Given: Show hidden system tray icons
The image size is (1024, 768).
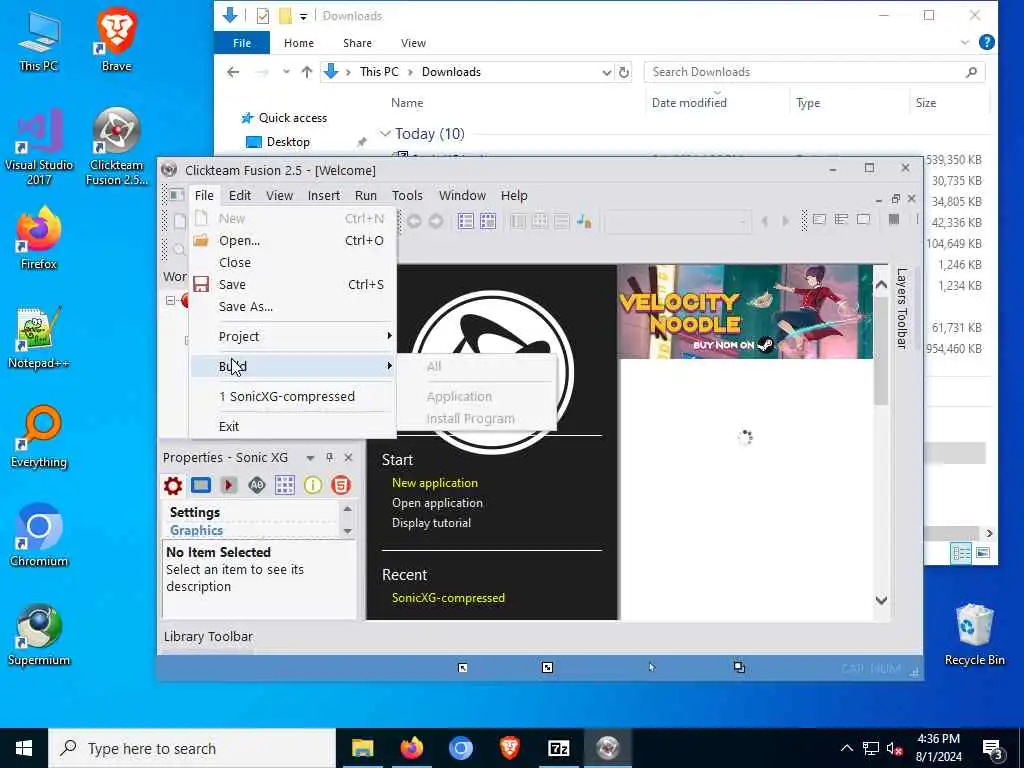Looking at the screenshot, I should (846, 748).
